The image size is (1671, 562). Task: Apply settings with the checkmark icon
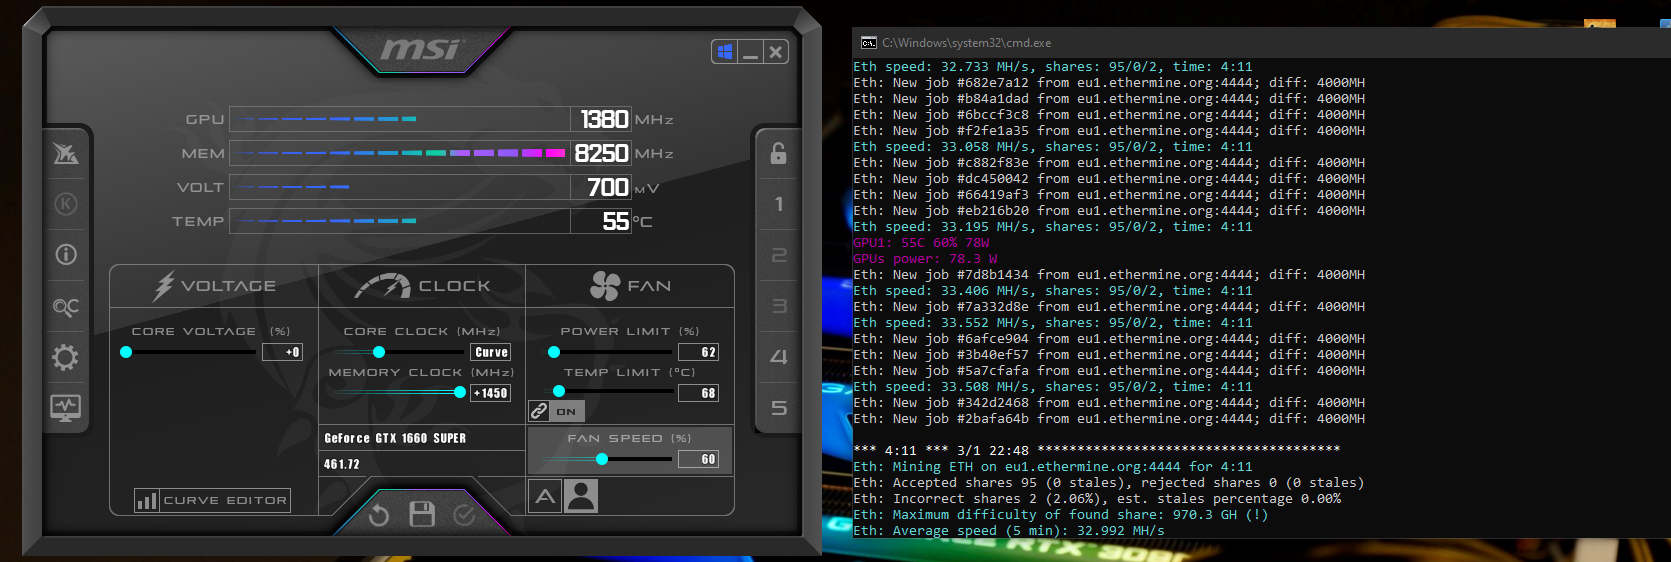464,515
